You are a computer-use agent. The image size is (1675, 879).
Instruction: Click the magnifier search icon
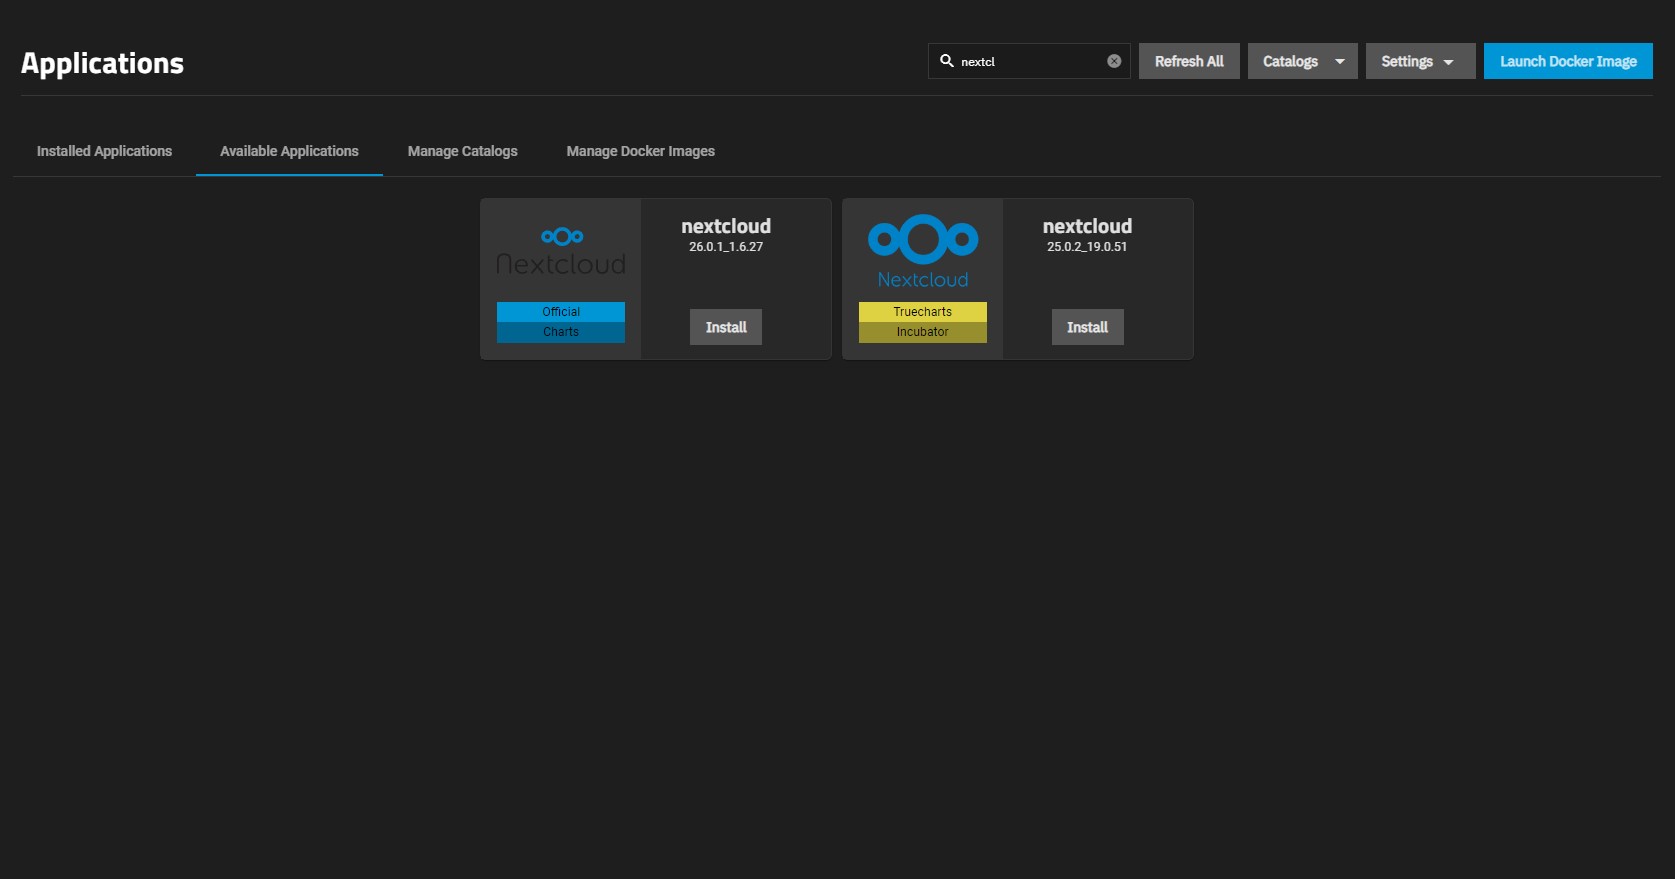947,61
